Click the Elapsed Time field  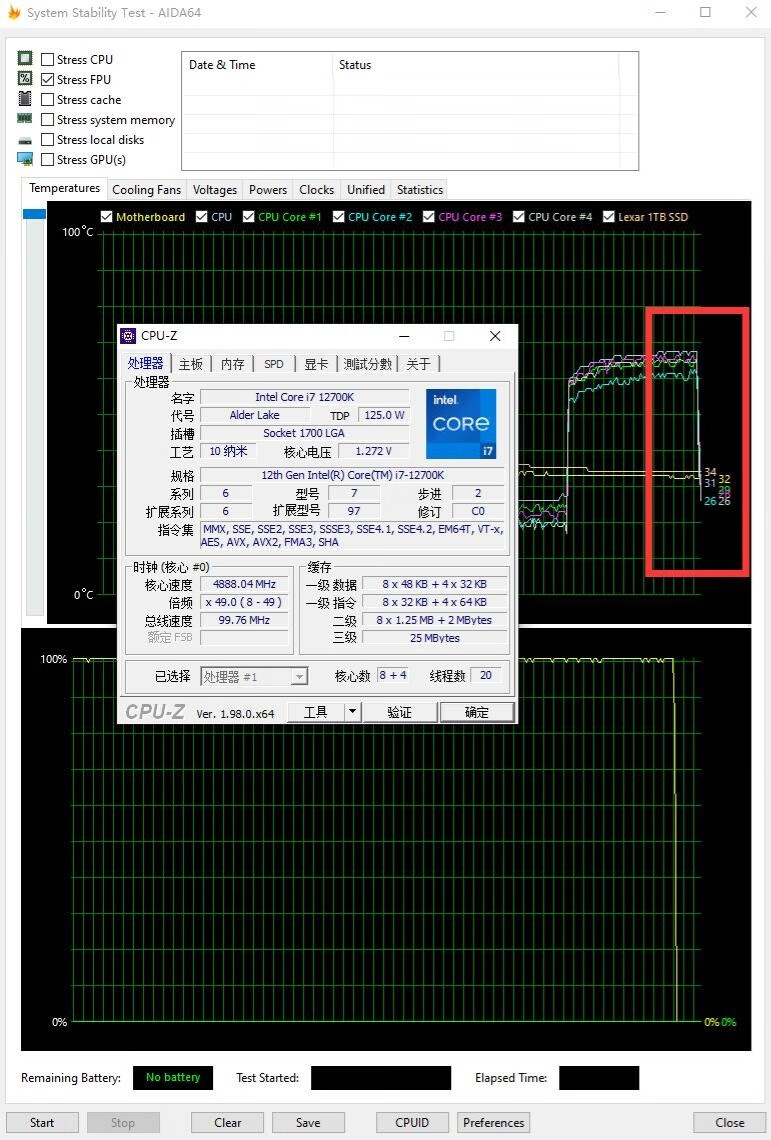tap(599, 1077)
